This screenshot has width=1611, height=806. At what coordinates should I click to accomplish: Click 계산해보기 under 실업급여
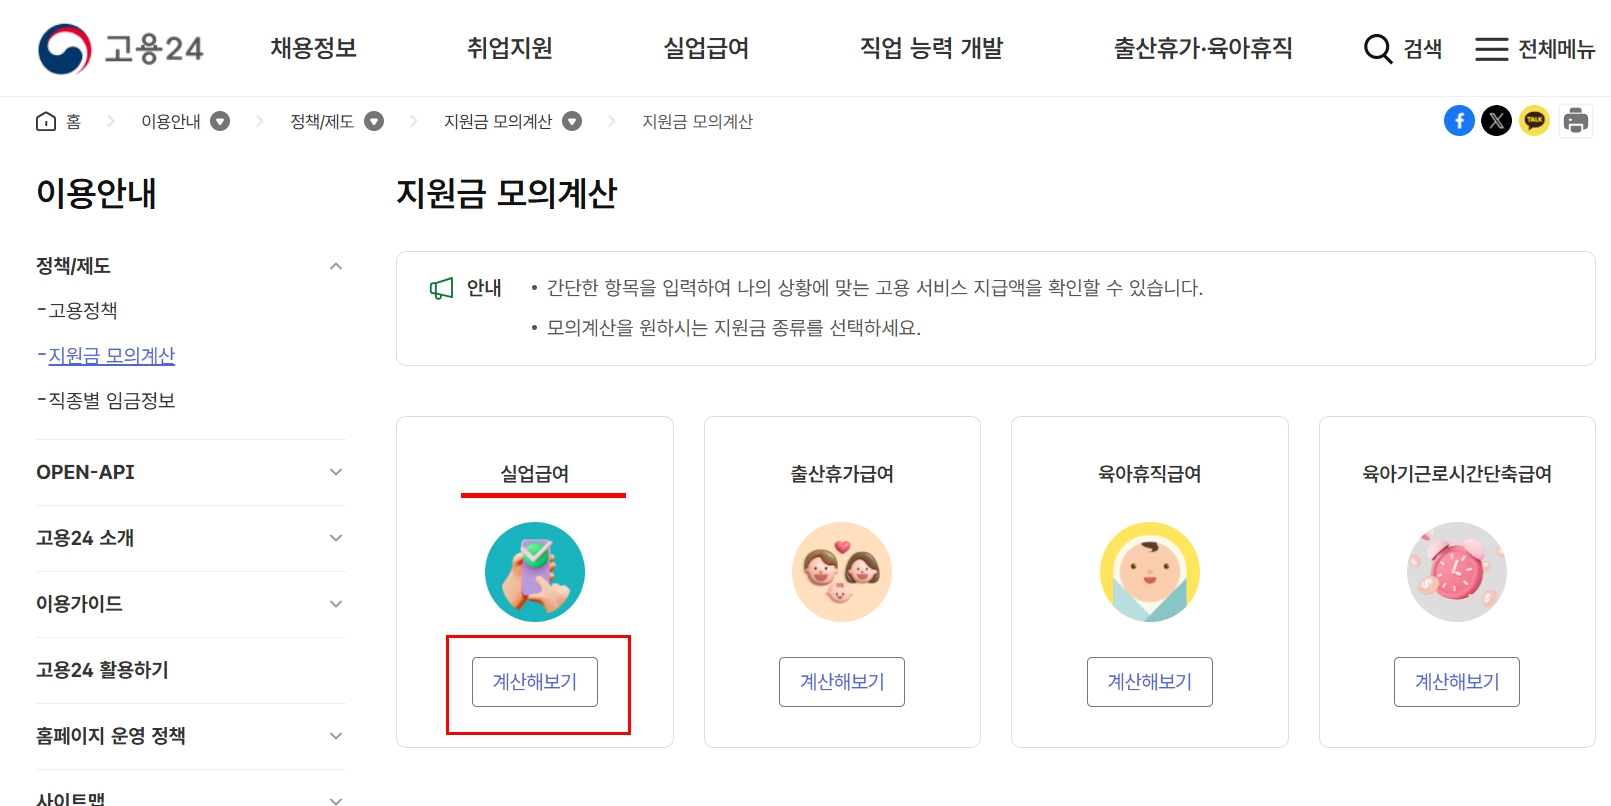[x=535, y=681]
